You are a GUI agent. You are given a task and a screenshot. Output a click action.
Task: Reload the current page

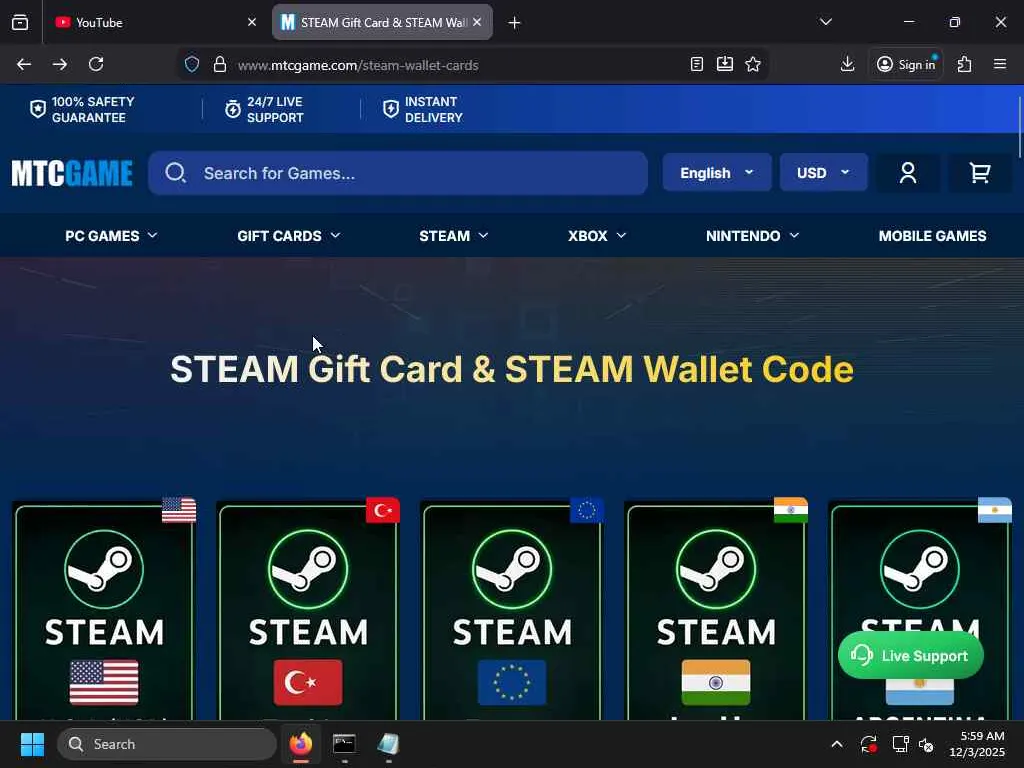pyautogui.click(x=96, y=64)
